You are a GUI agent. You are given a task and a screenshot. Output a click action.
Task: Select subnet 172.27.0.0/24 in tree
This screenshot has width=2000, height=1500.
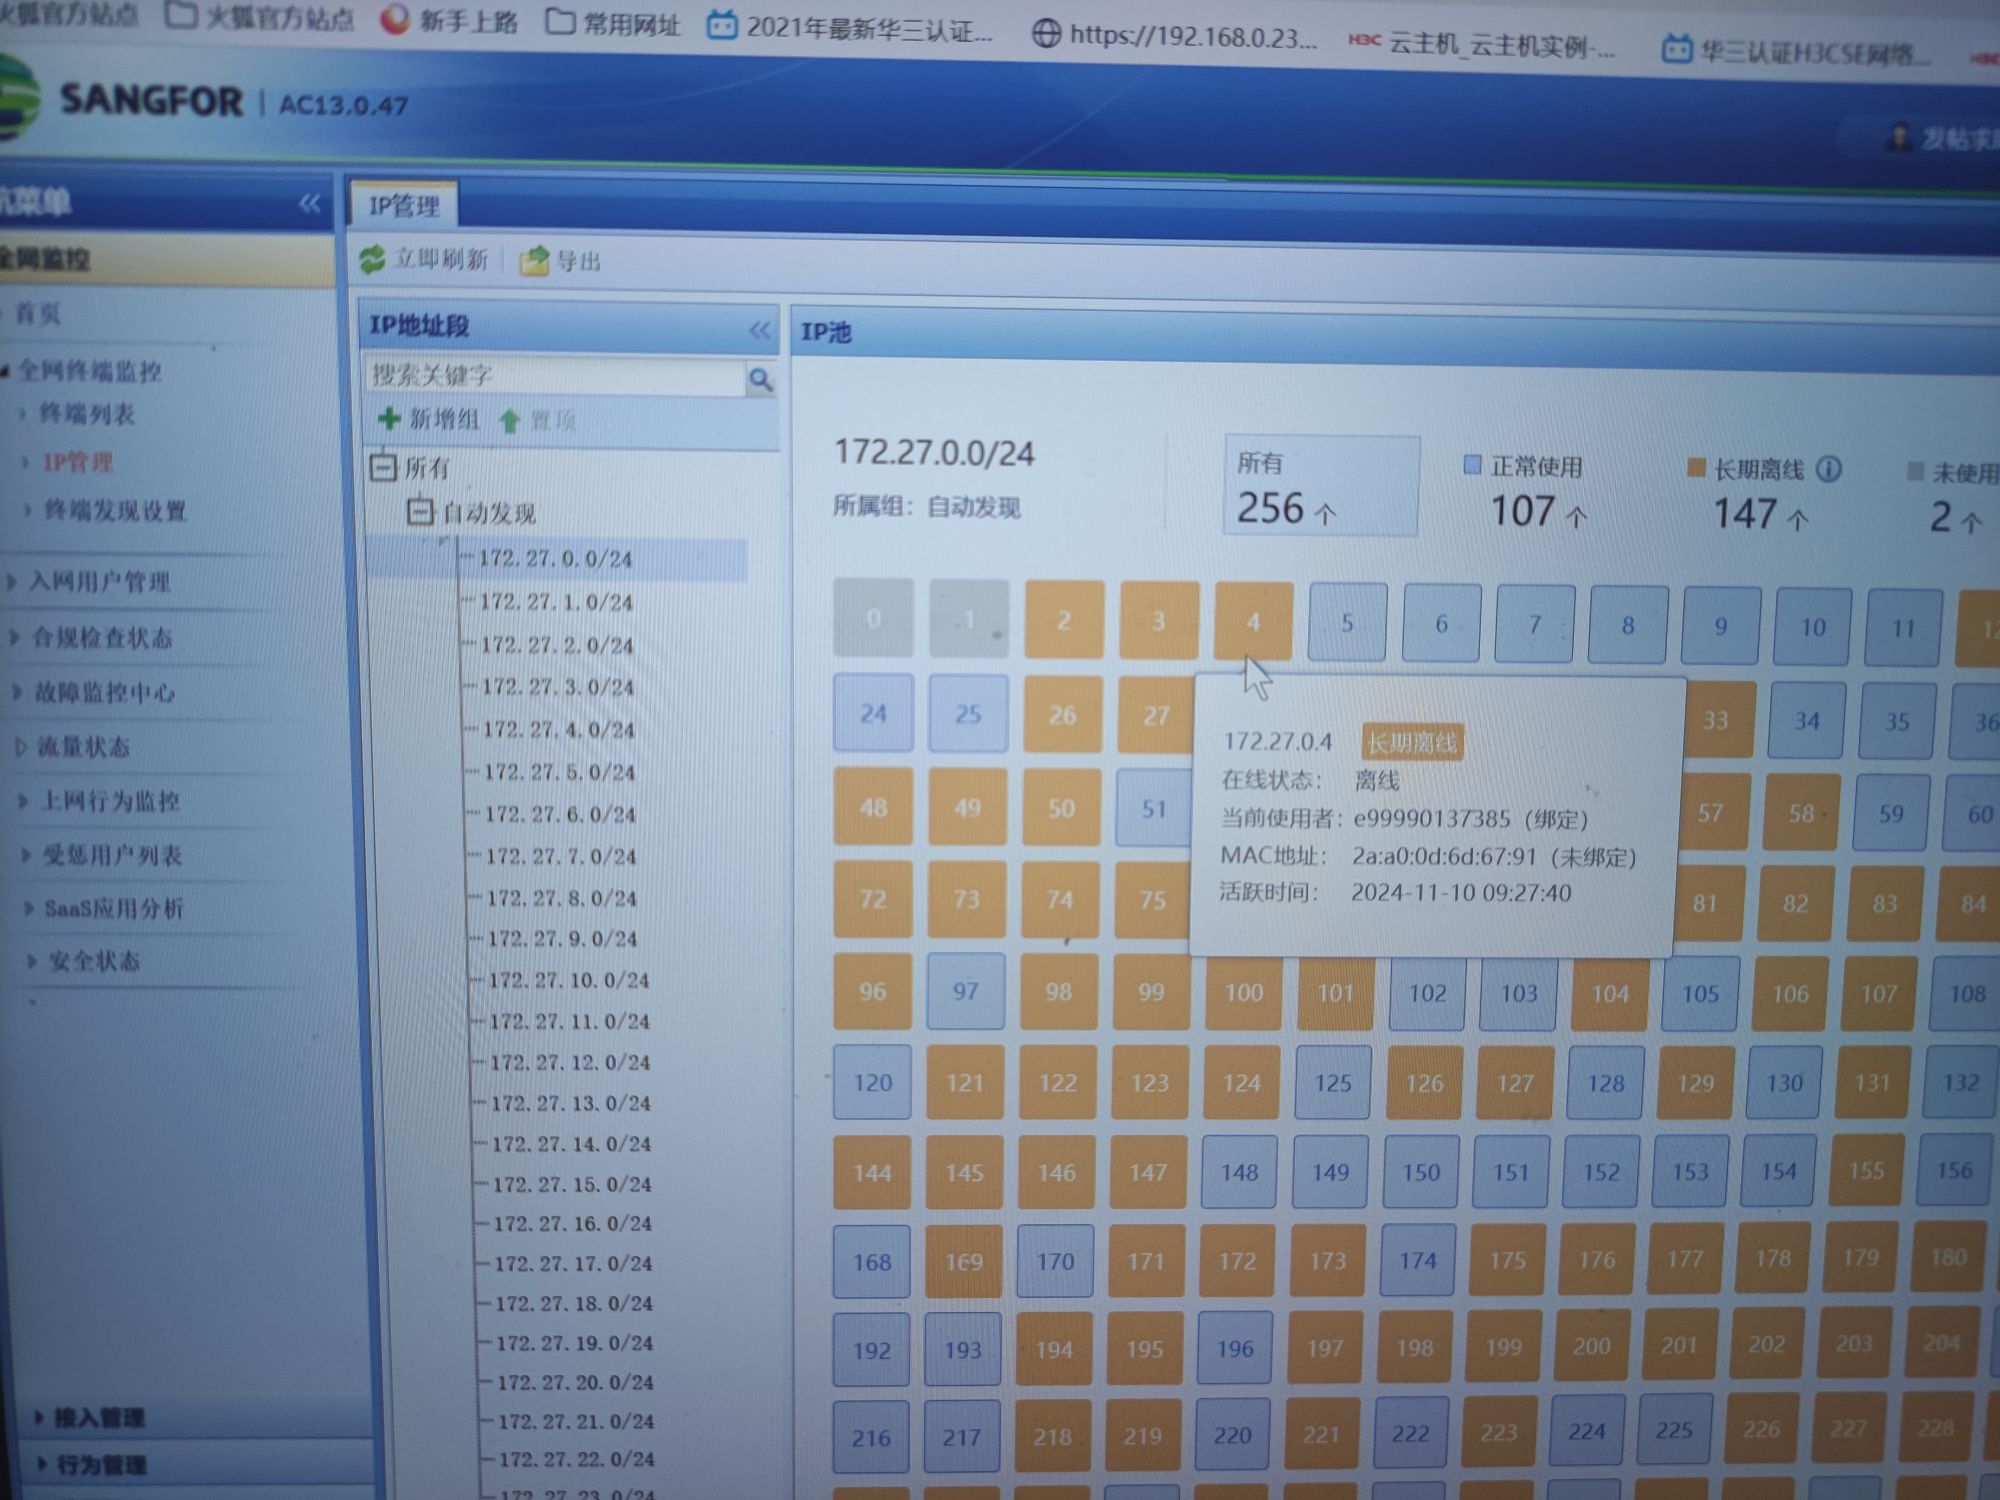[x=555, y=558]
